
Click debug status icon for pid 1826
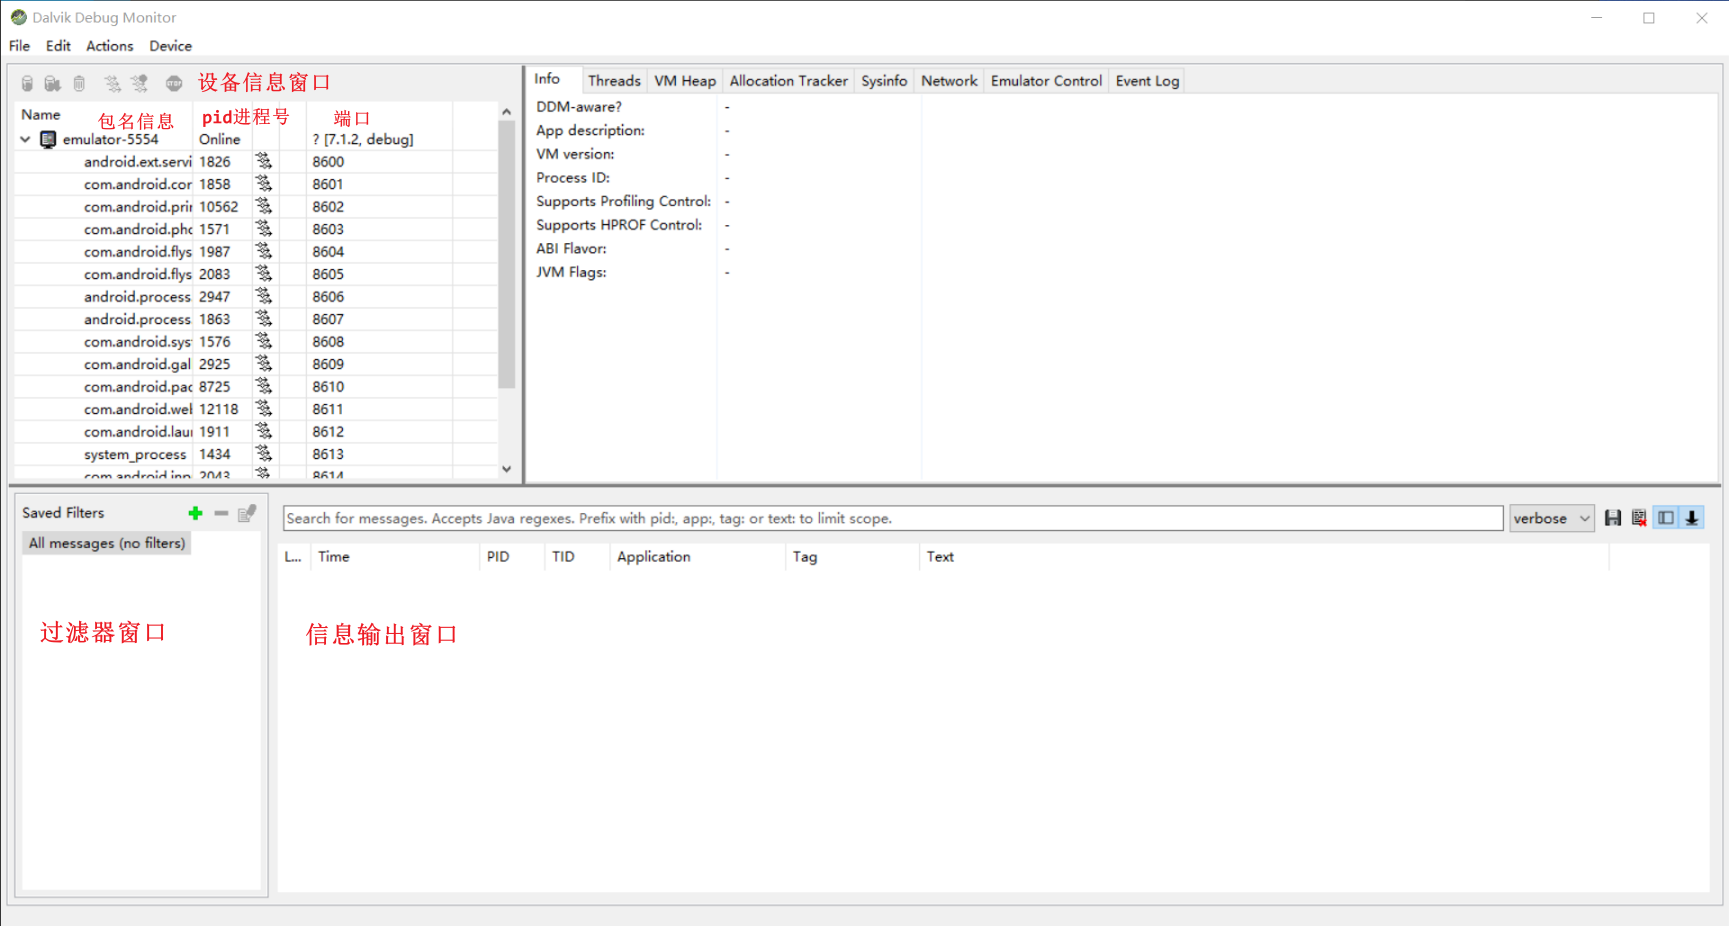click(263, 161)
